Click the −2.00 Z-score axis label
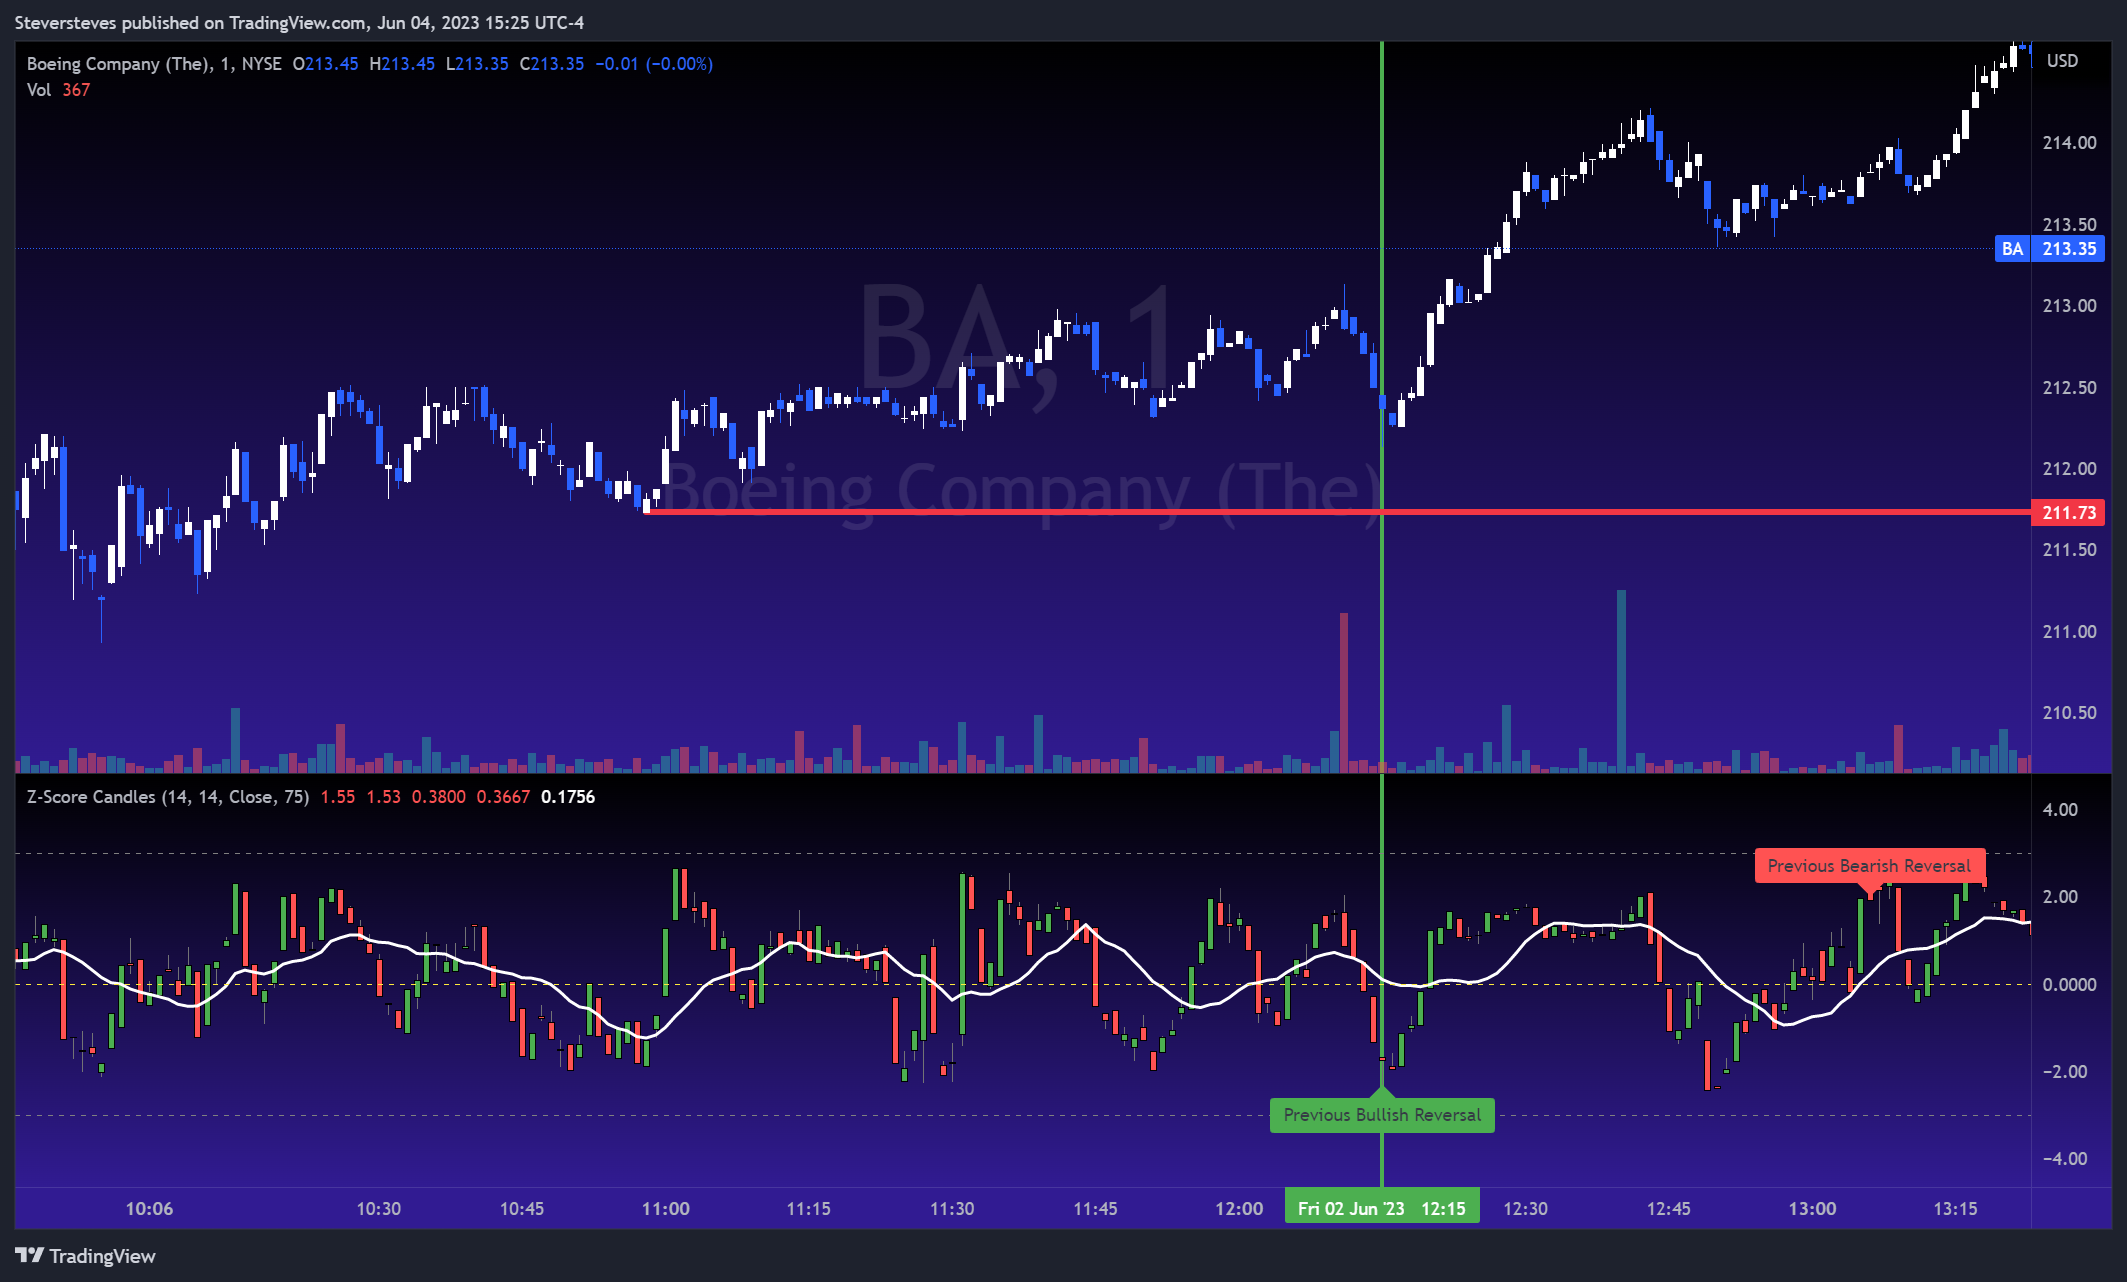Image resolution: width=2127 pixels, height=1282 pixels. (x=2064, y=1072)
